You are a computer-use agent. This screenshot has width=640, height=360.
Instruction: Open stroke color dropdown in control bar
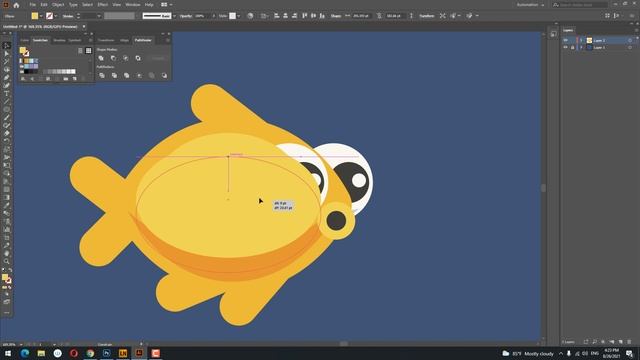click(56, 16)
